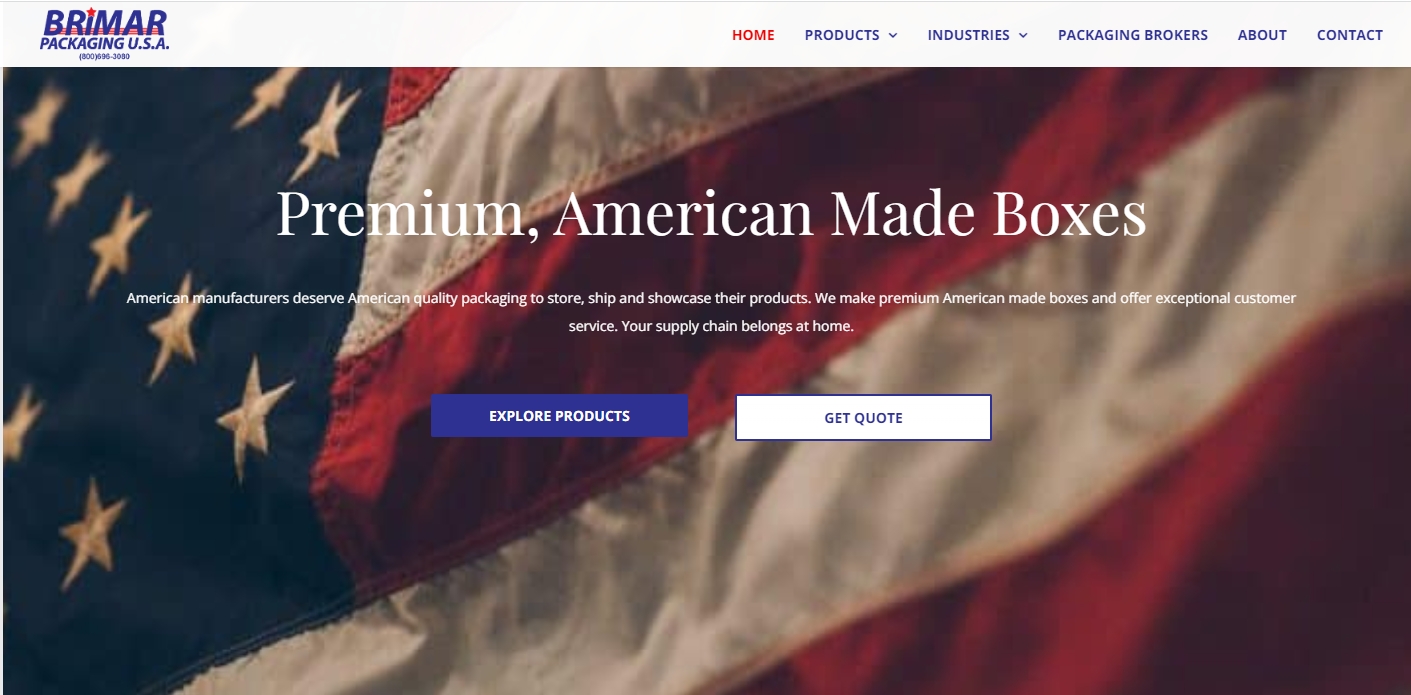
Task: Expand the chevron next to PRODUCTS
Action: [x=893, y=35]
